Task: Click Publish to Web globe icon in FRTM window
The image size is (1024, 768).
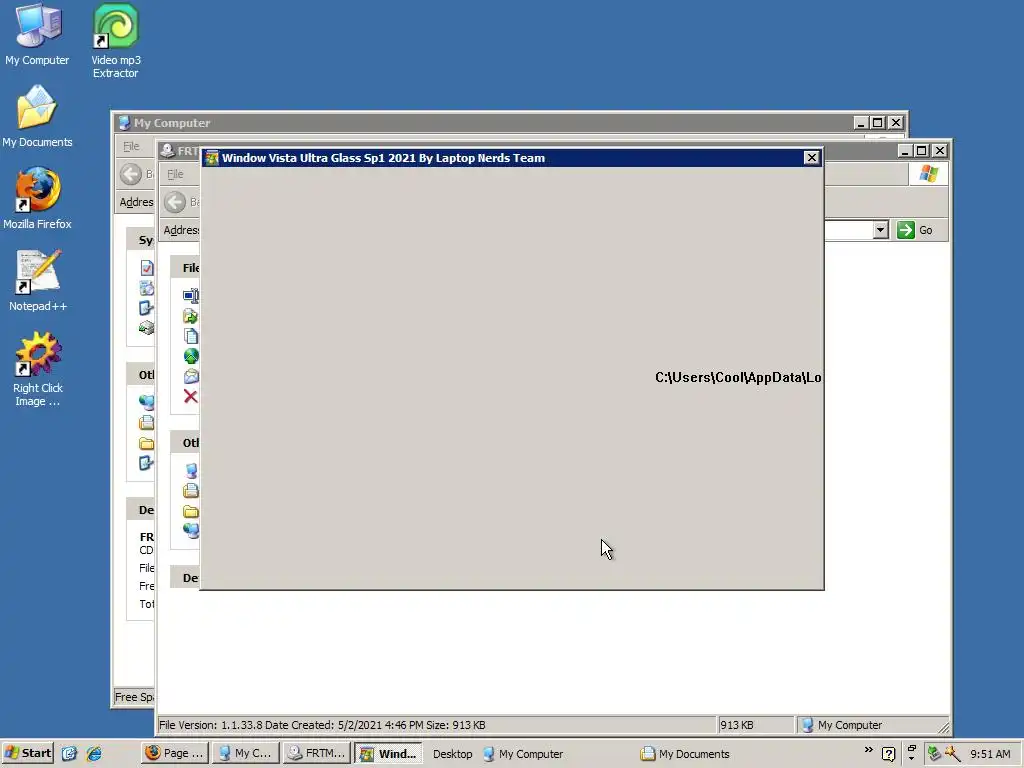Action: 191,356
